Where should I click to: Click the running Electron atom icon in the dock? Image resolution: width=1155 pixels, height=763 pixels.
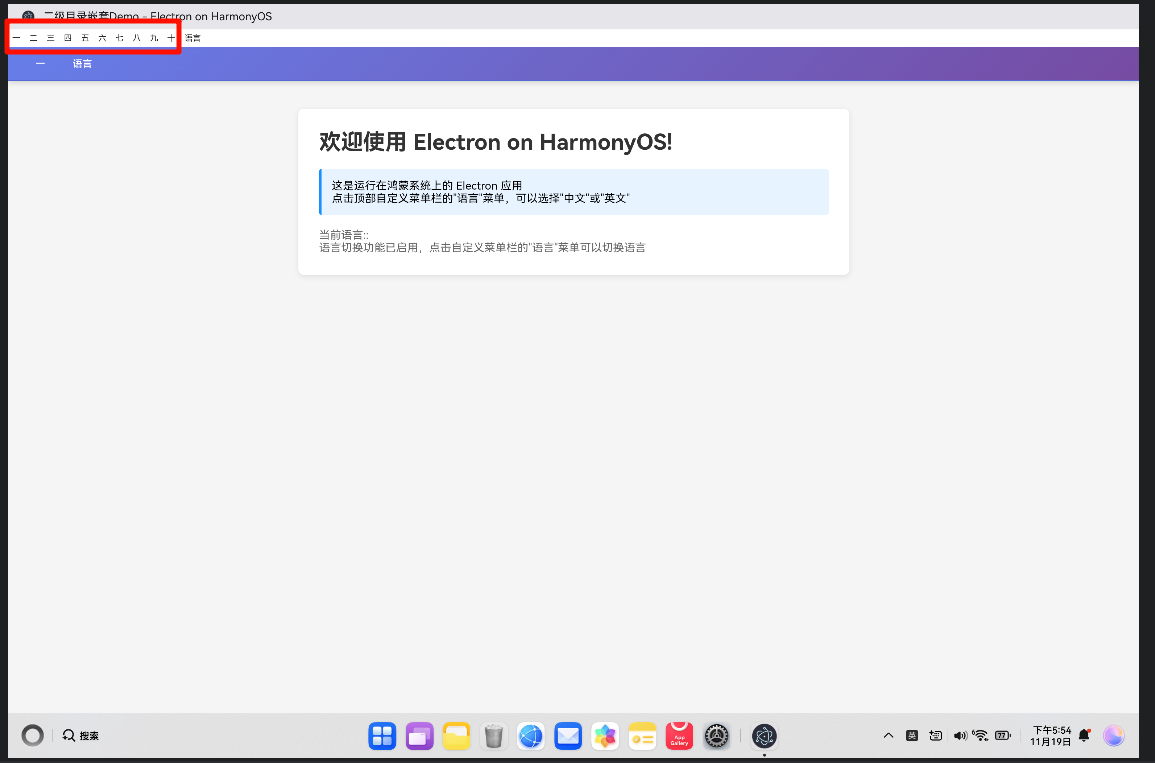pos(765,735)
